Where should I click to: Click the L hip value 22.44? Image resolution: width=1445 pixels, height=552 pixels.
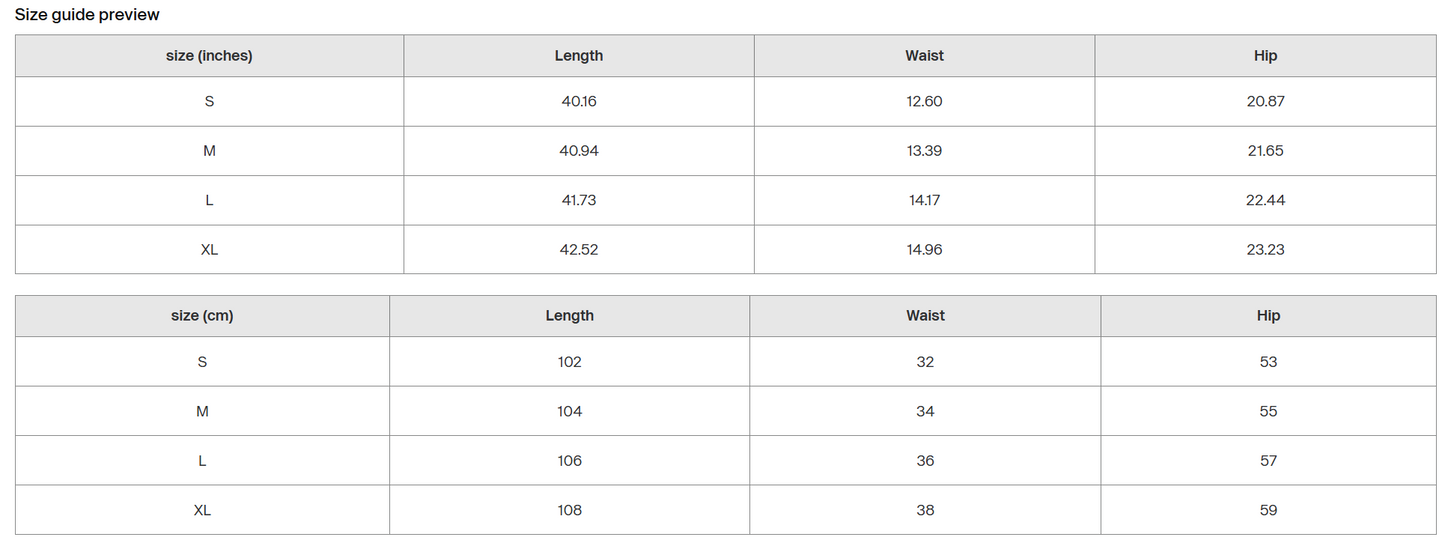click(x=1265, y=200)
